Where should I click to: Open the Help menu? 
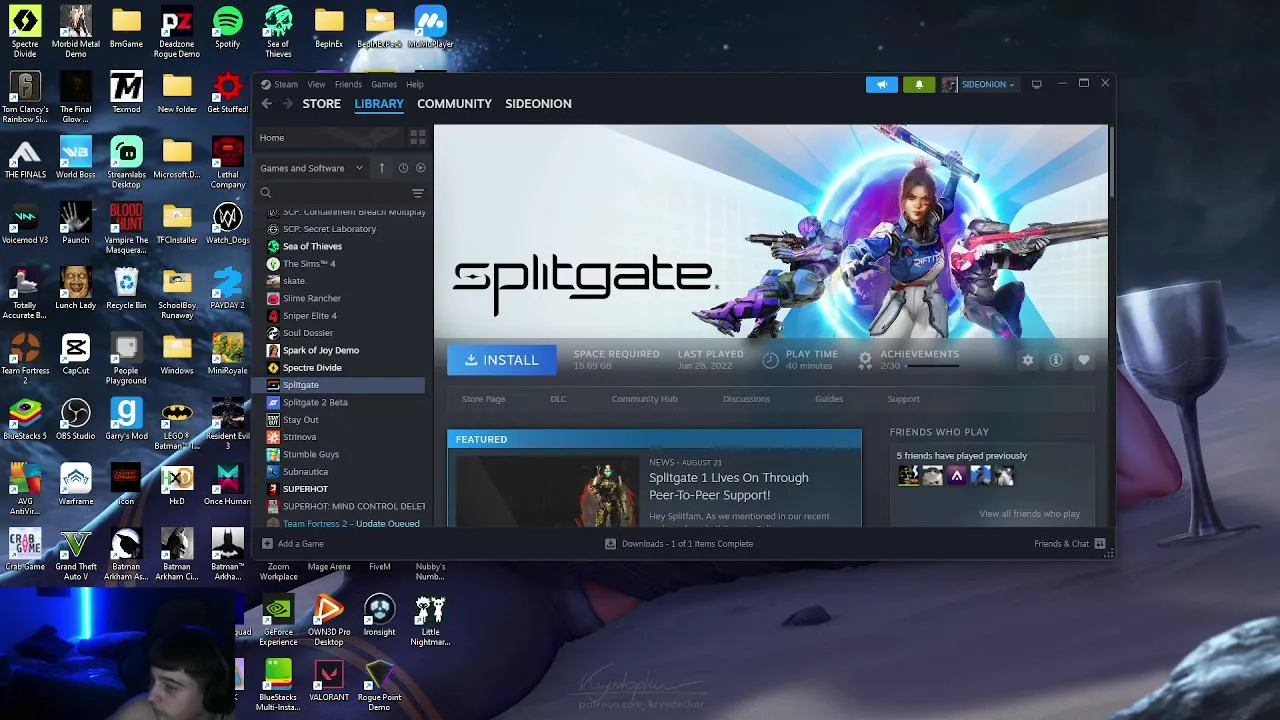415,84
